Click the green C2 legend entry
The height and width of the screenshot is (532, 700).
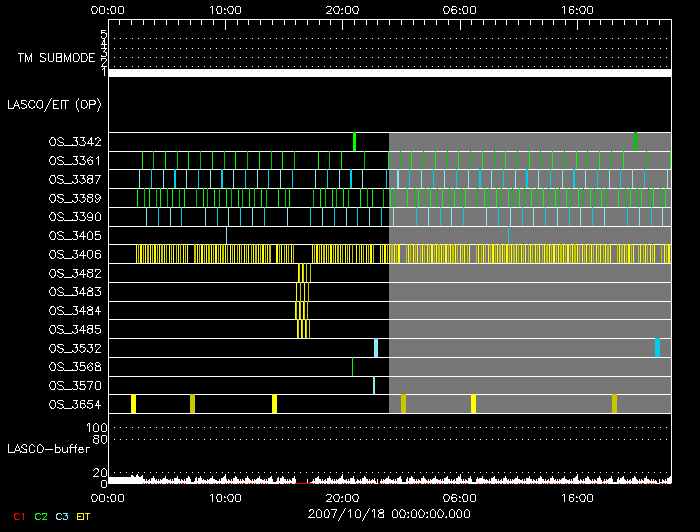coord(41,516)
